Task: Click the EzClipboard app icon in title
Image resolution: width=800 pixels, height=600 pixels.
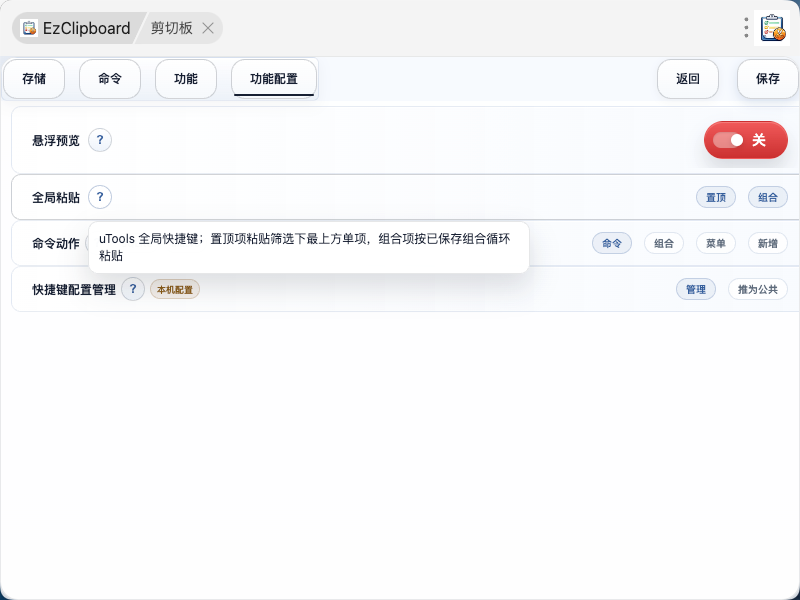Action: click(29, 28)
